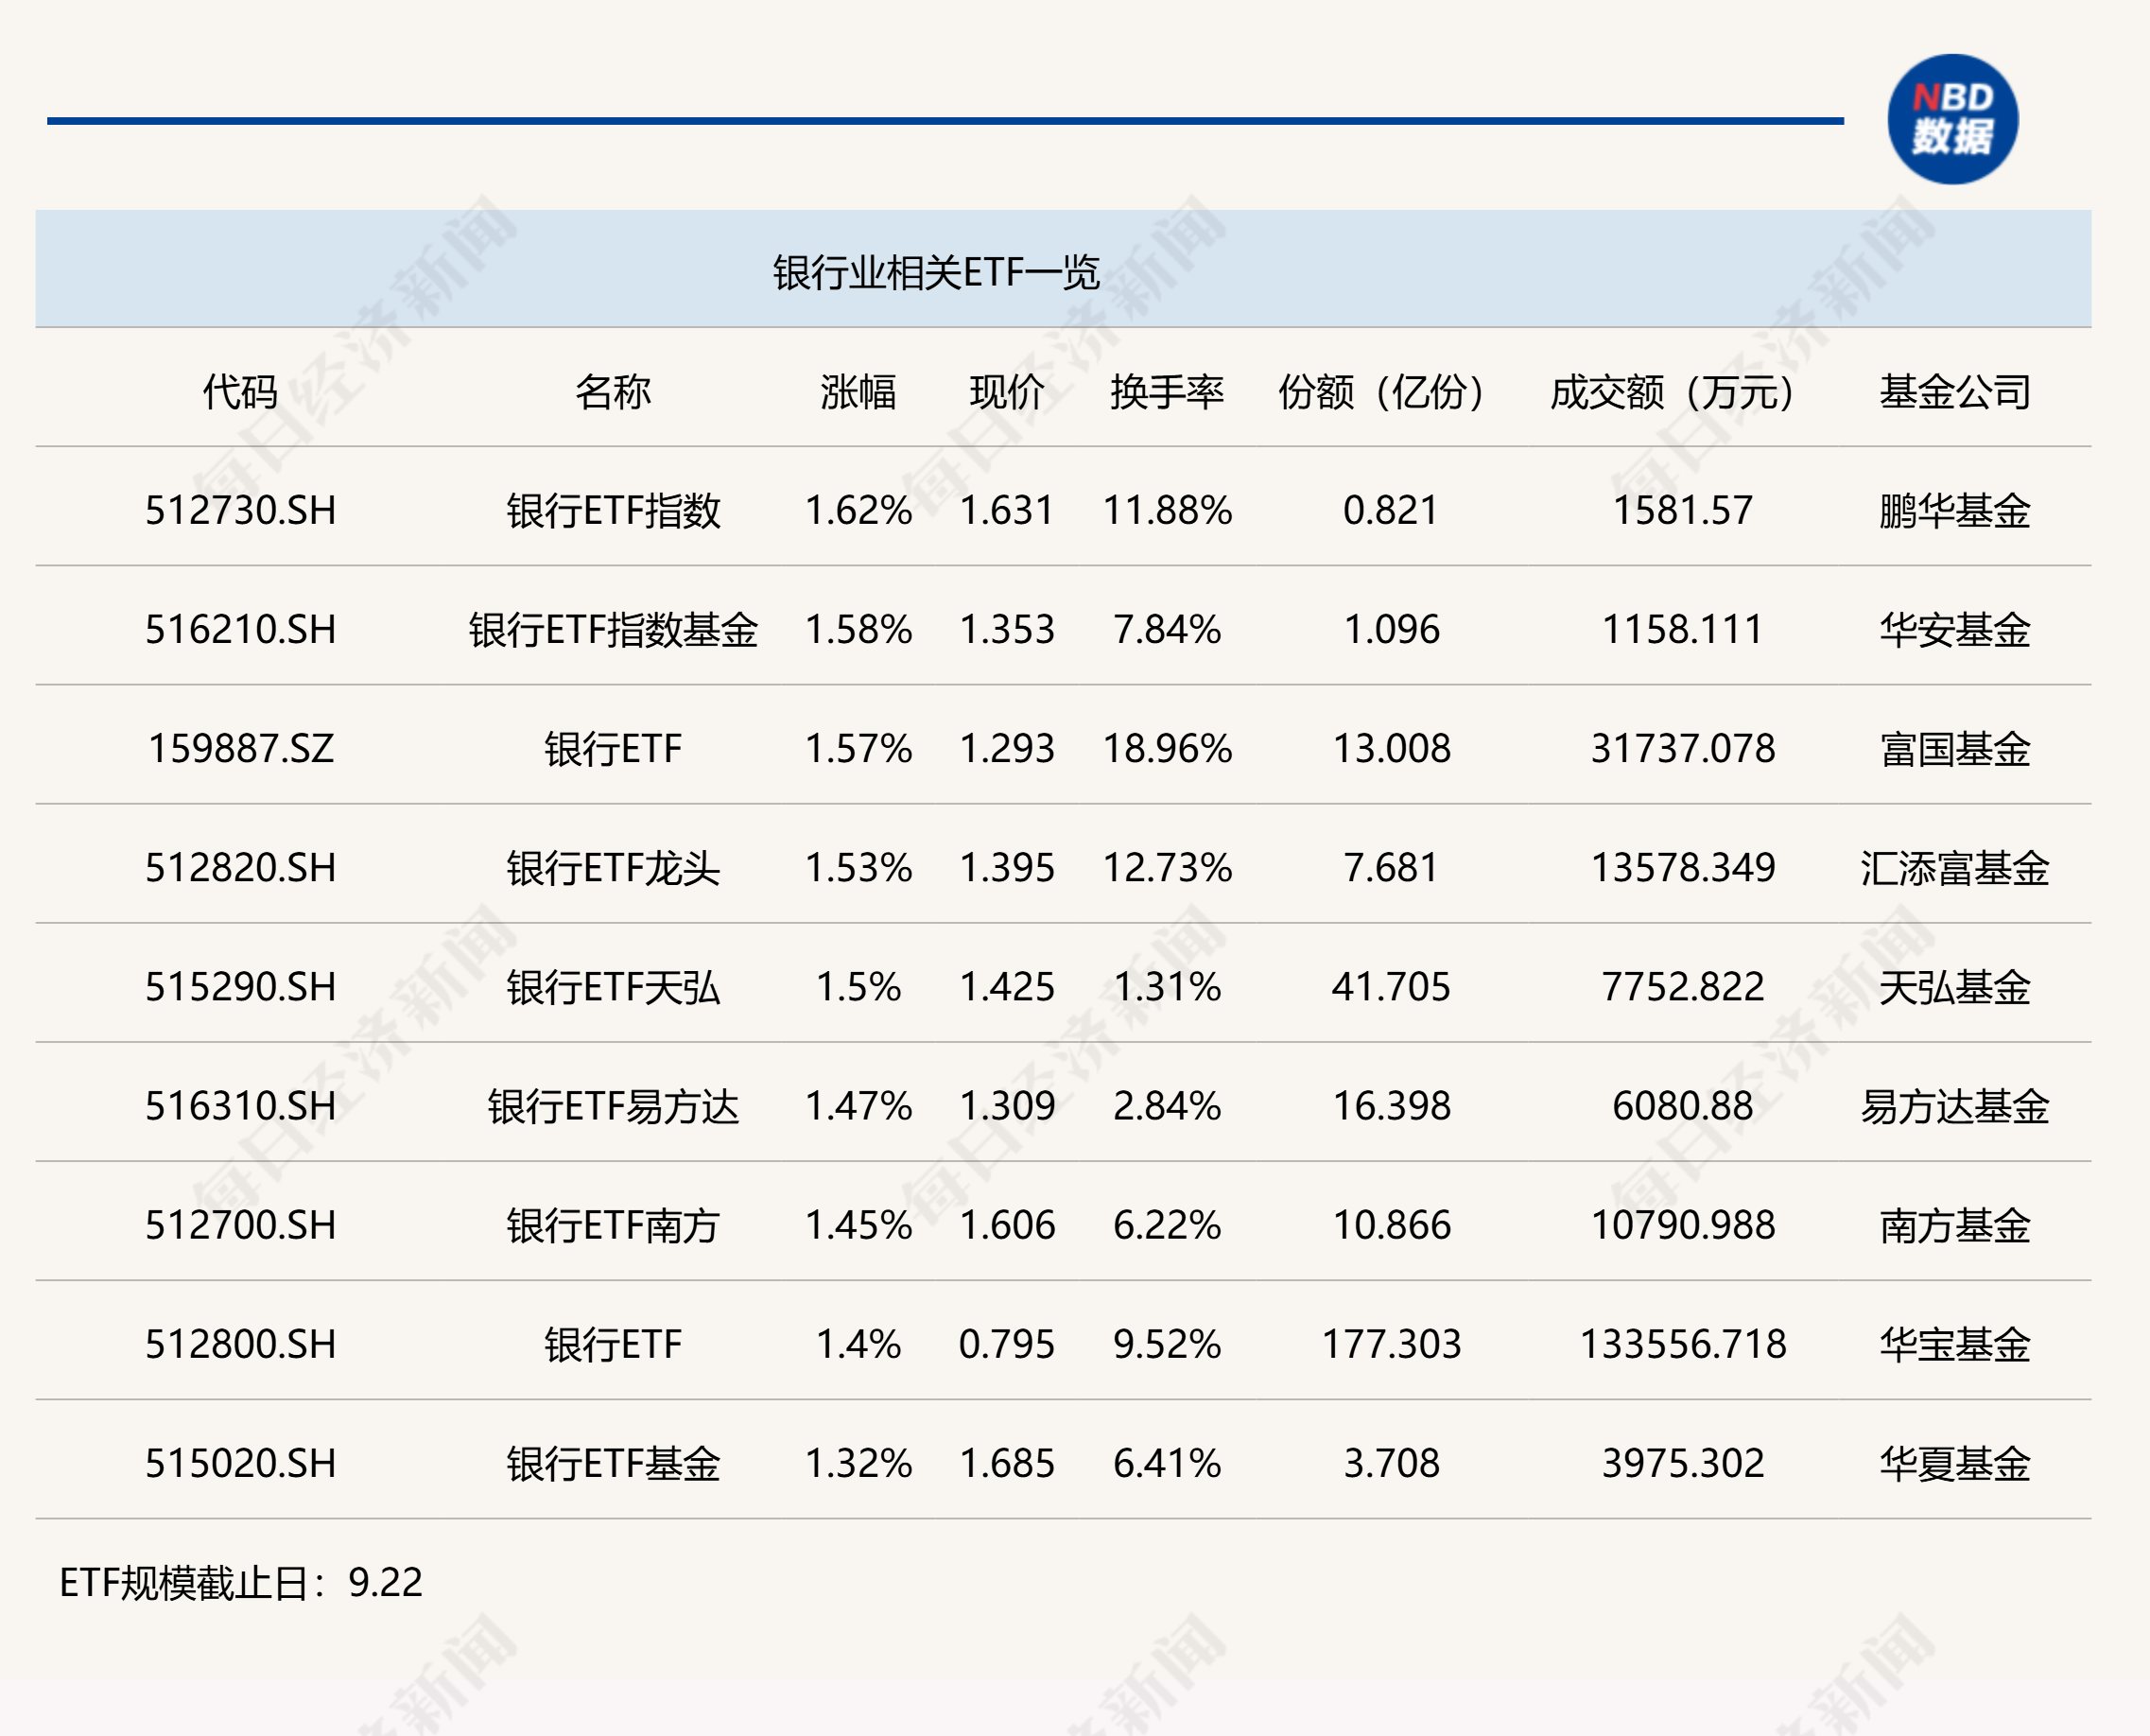The image size is (2150, 1736).
Task: Click the 易方达基金 company cell
Action: click(x=1954, y=1106)
